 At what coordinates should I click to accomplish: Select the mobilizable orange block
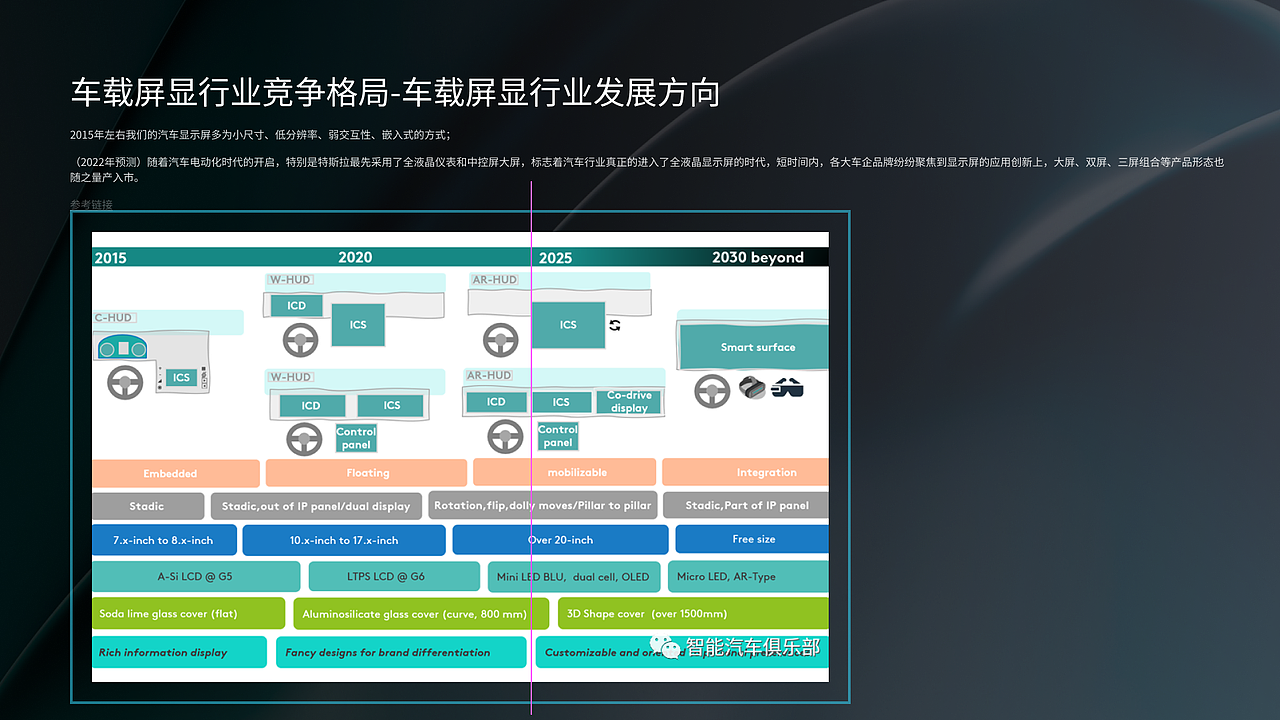(x=564, y=472)
